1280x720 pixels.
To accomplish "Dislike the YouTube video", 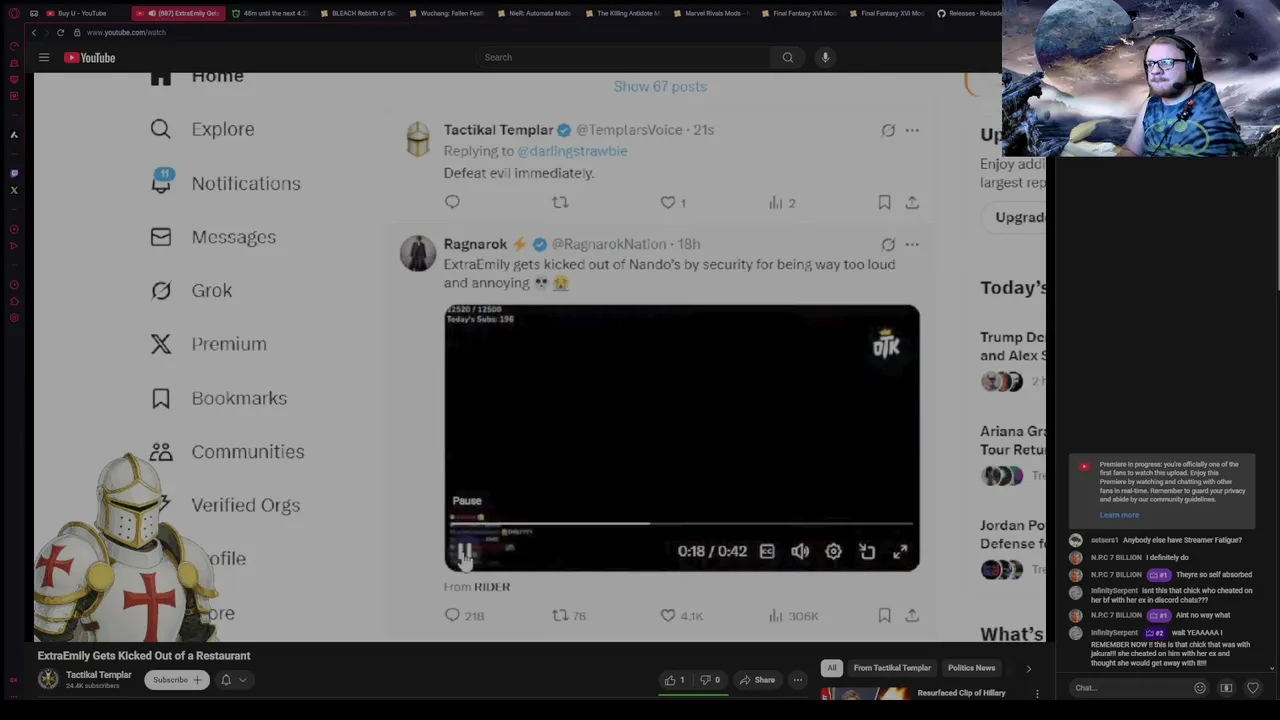I will click(x=710, y=680).
